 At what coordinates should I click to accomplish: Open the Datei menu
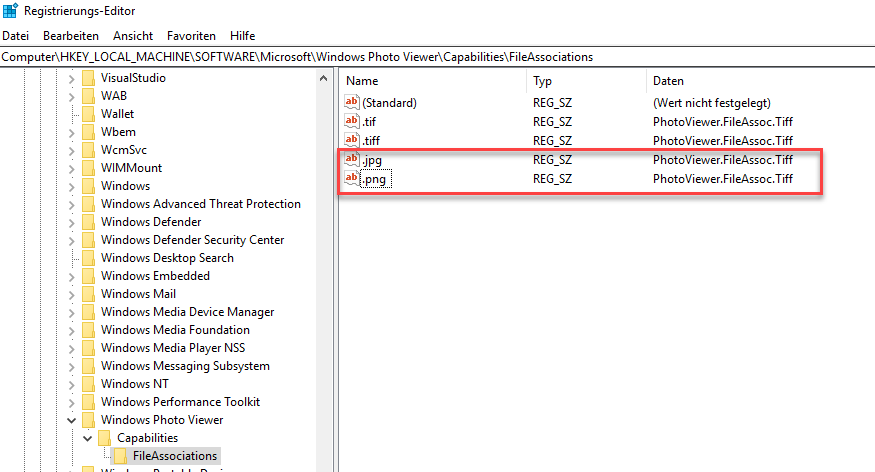[16, 36]
